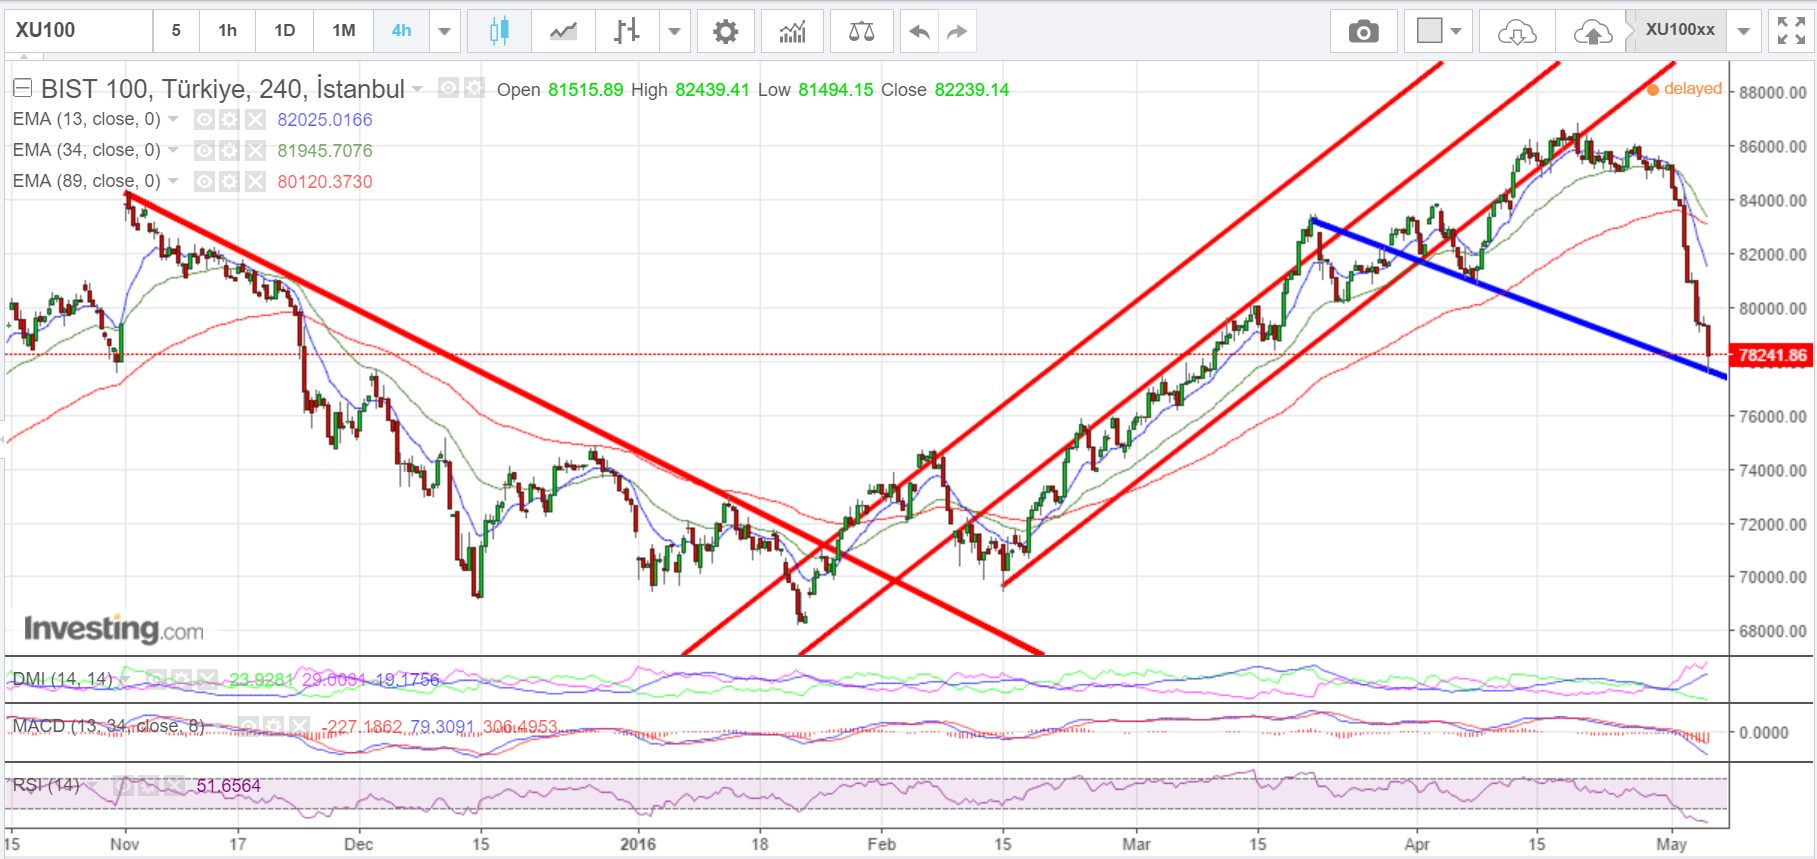Image resolution: width=1817 pixels, height=859 pixels.
Task: Toggle fullscreen mode for the chart
Action: pyautogui.click(x=1790, y=31)
